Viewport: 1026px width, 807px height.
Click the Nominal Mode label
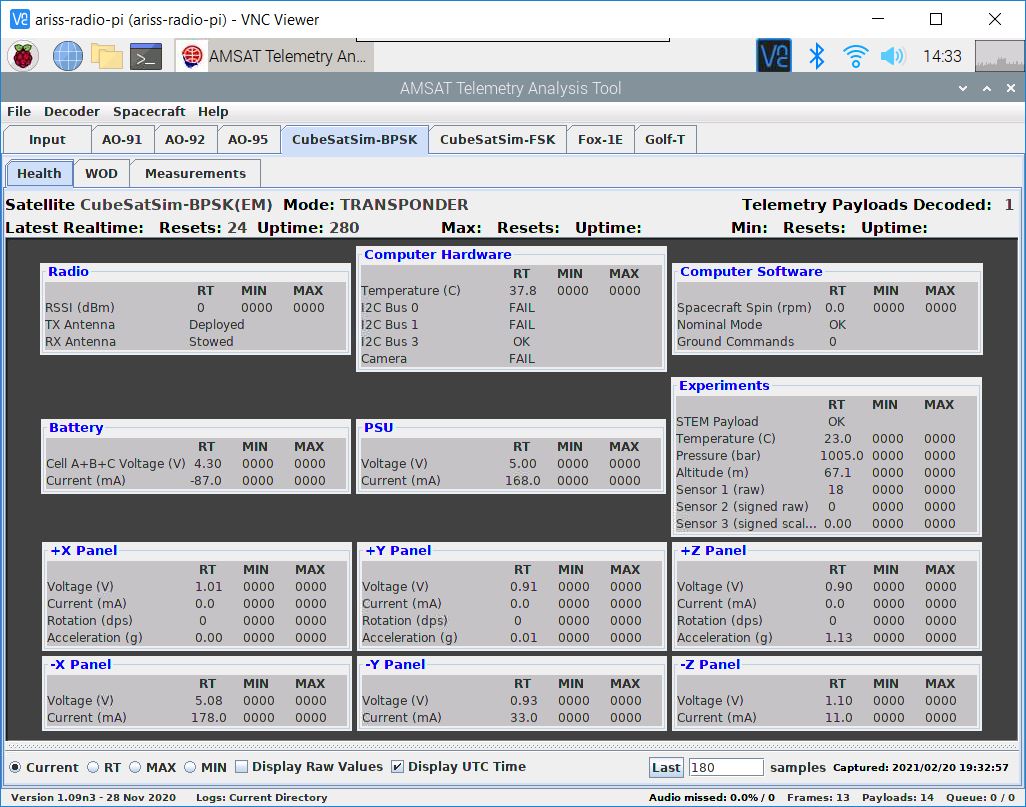click(x=720, y=325)
